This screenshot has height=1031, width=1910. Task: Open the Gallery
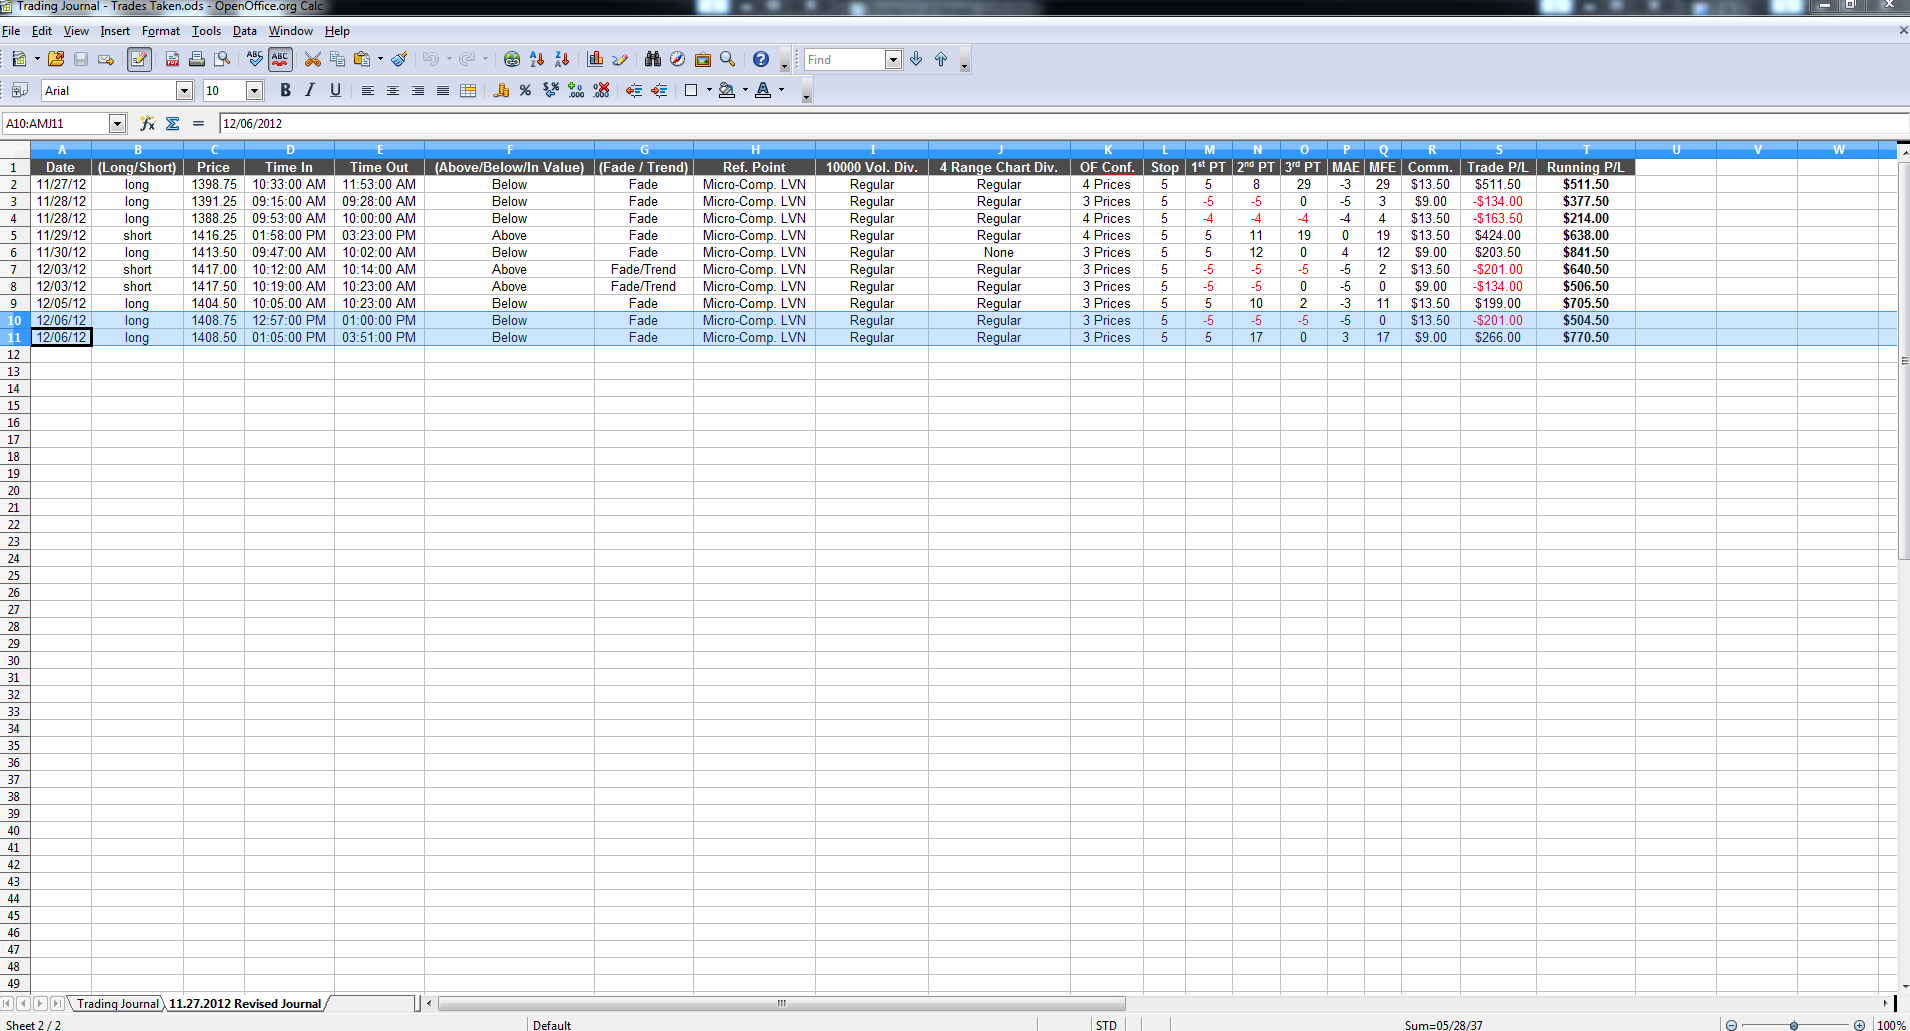(703, 60)
